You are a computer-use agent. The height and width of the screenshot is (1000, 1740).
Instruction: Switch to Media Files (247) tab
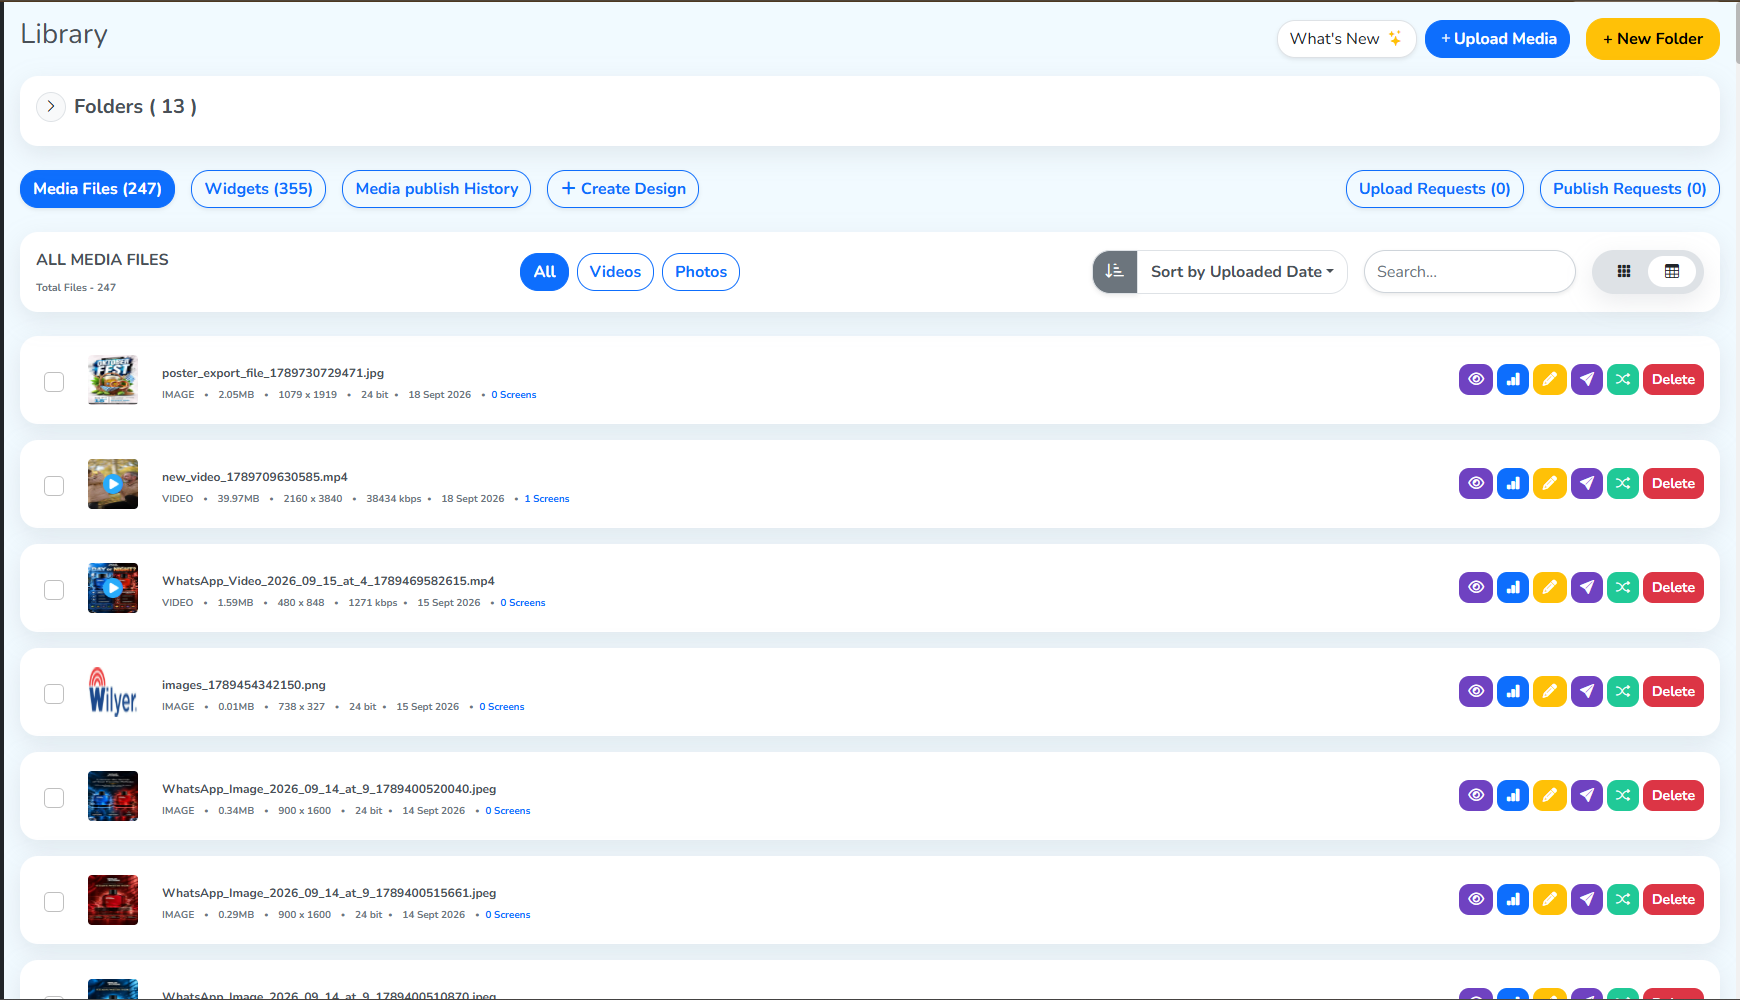(97, 189)
